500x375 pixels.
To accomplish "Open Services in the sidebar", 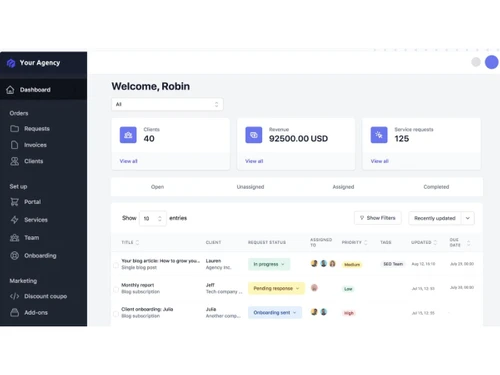I will (x=36, y=220).
